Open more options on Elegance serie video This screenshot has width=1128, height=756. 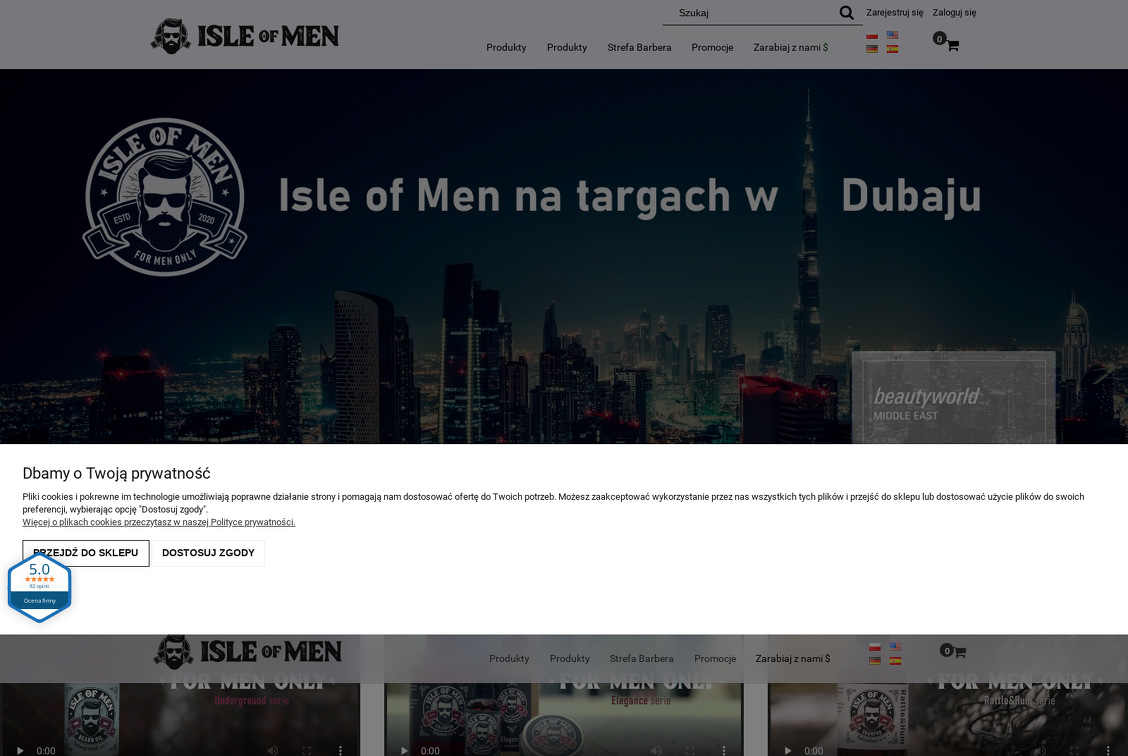(x=724, y=750)
